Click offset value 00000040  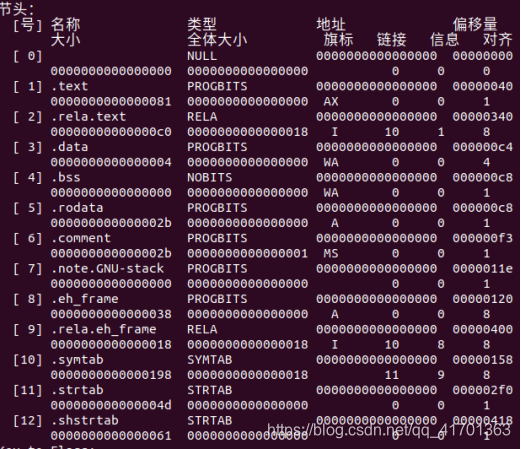[x=483, y=86]
